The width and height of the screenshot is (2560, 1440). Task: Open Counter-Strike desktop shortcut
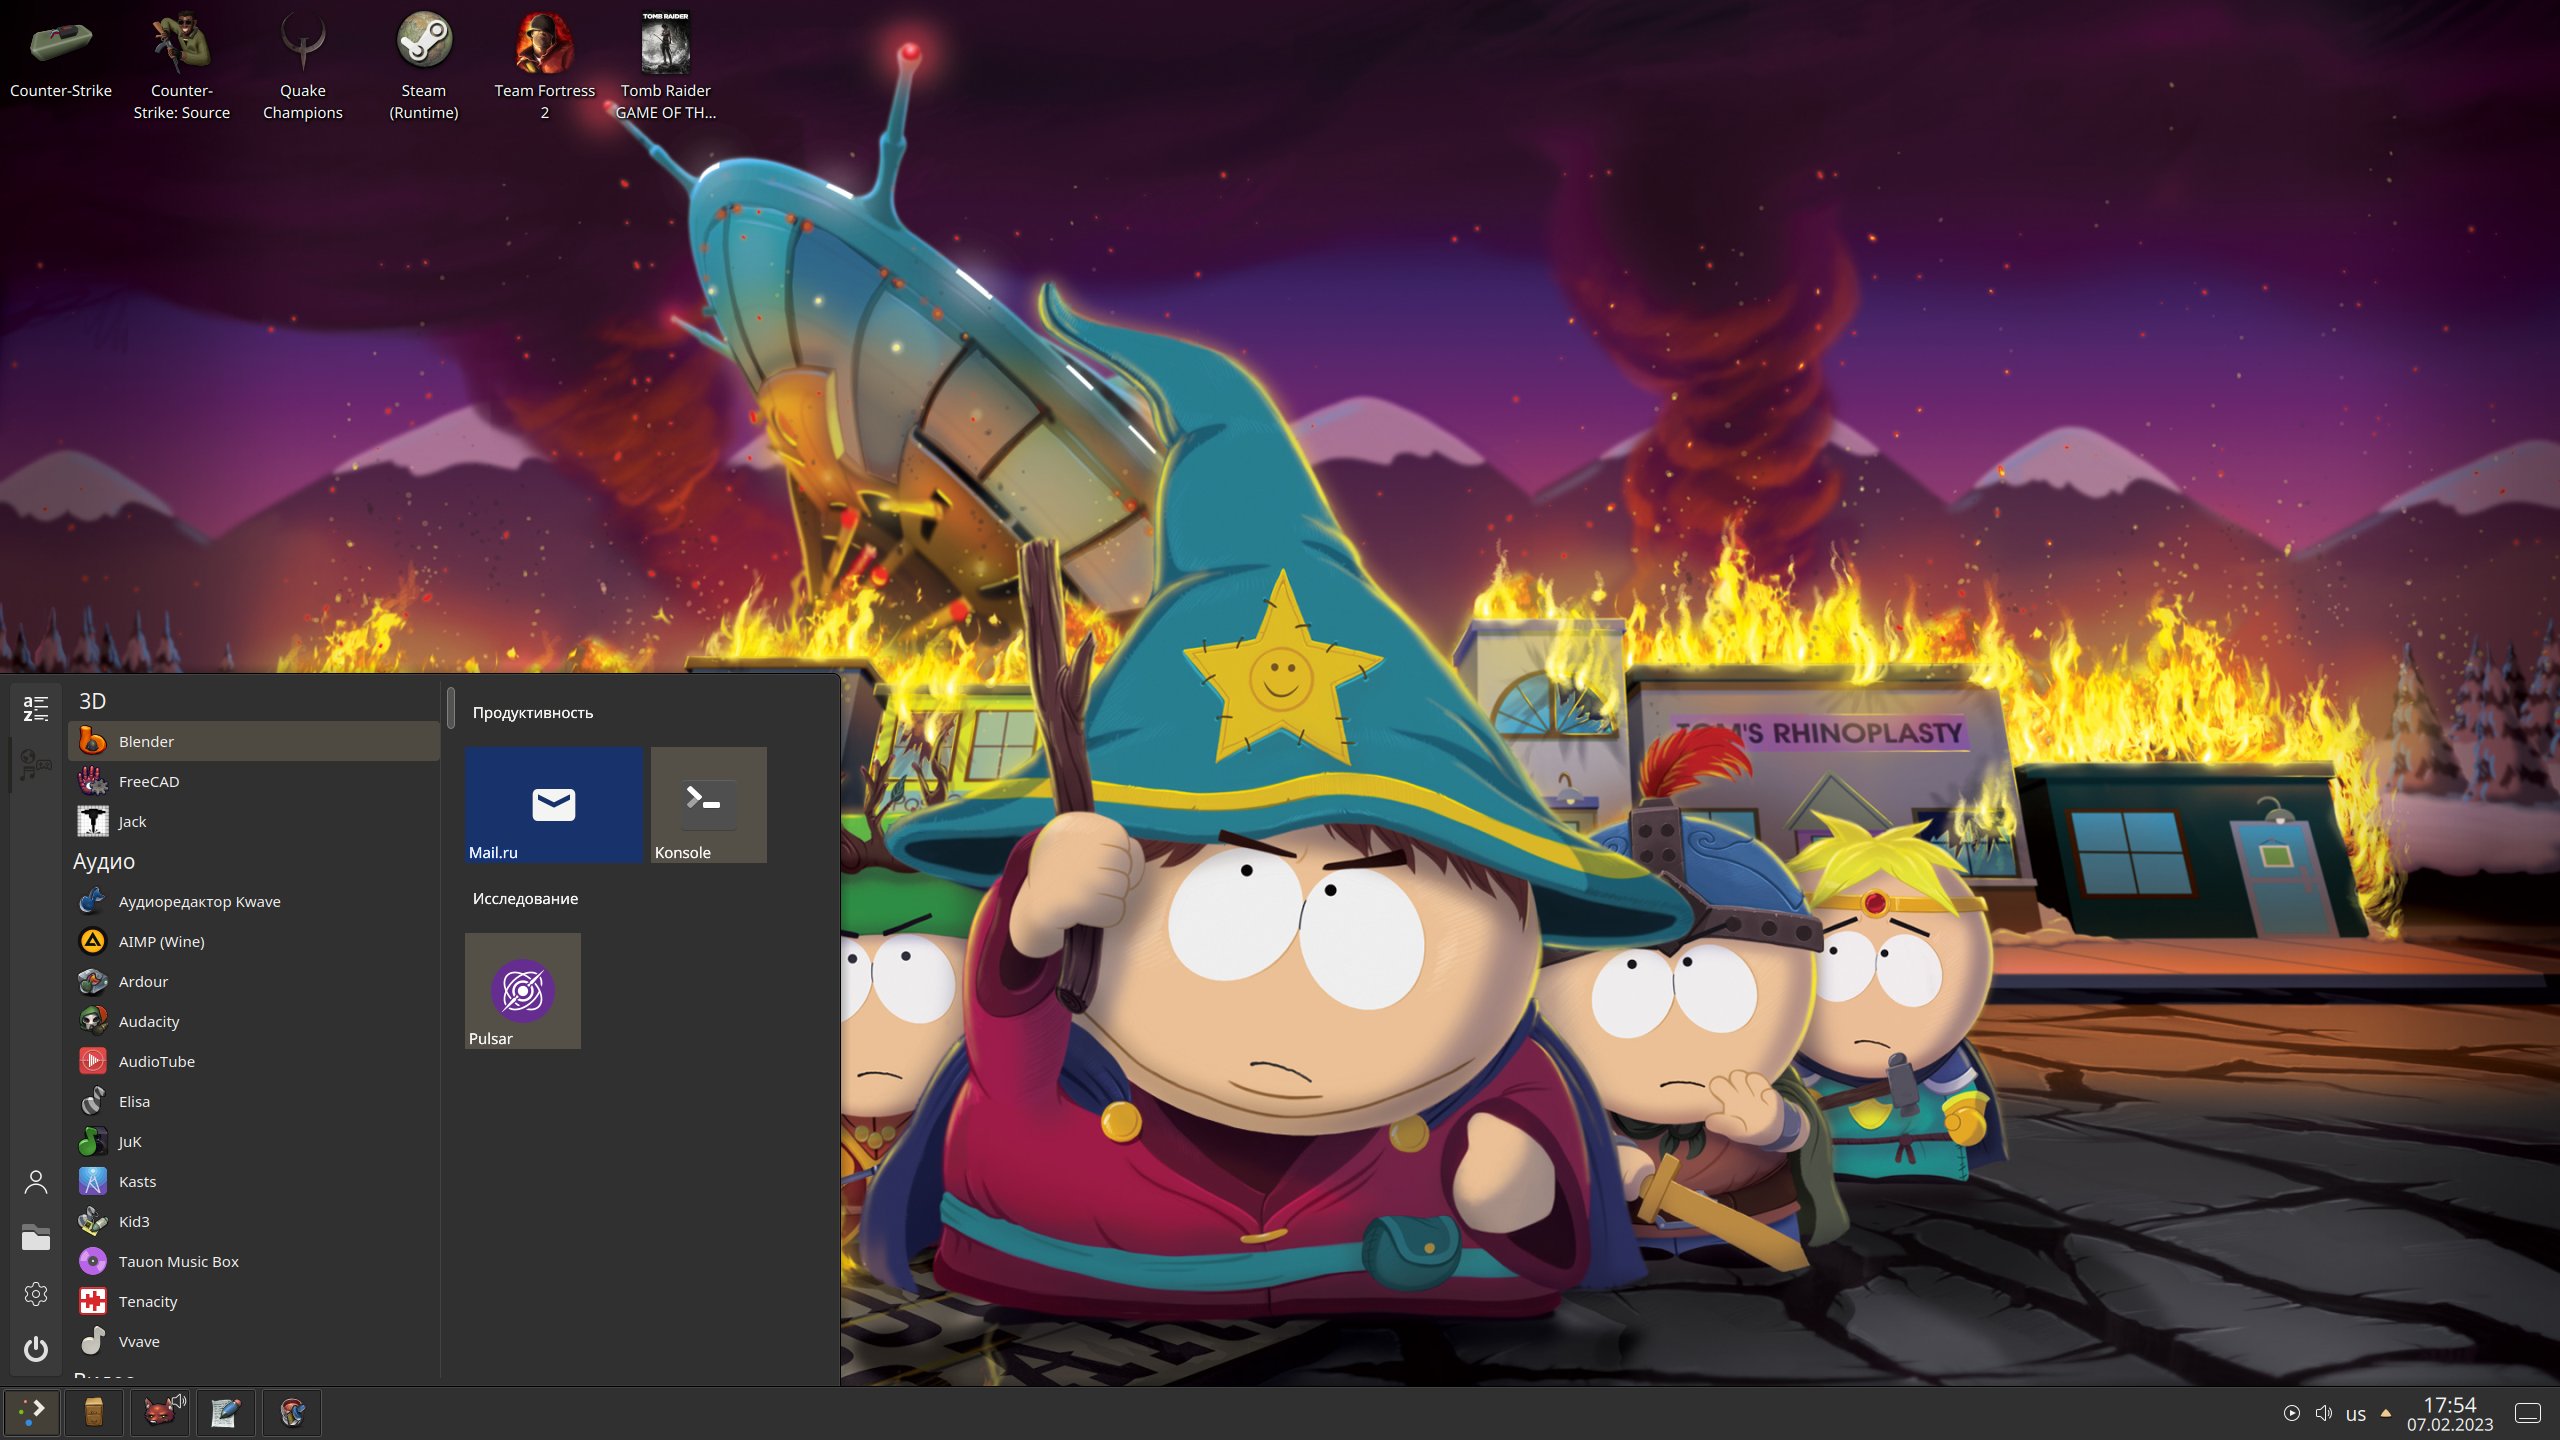(x=61, y=56)
